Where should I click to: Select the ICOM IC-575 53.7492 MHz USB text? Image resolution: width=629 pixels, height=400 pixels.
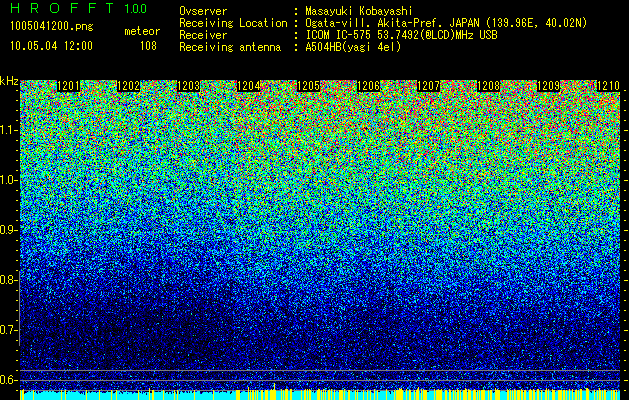click(x=402, y=35)
